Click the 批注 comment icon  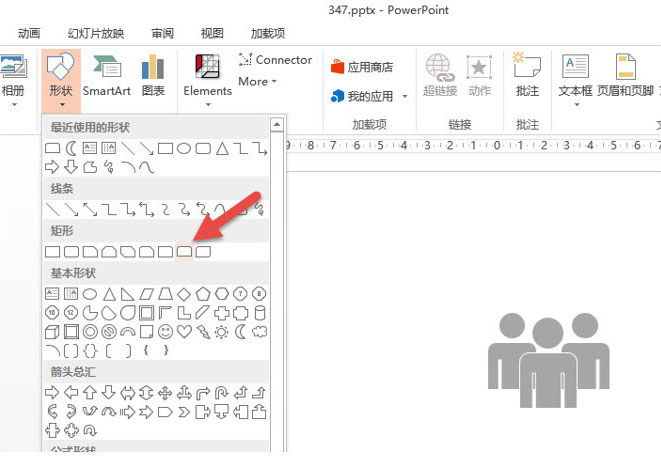point(526,75)
